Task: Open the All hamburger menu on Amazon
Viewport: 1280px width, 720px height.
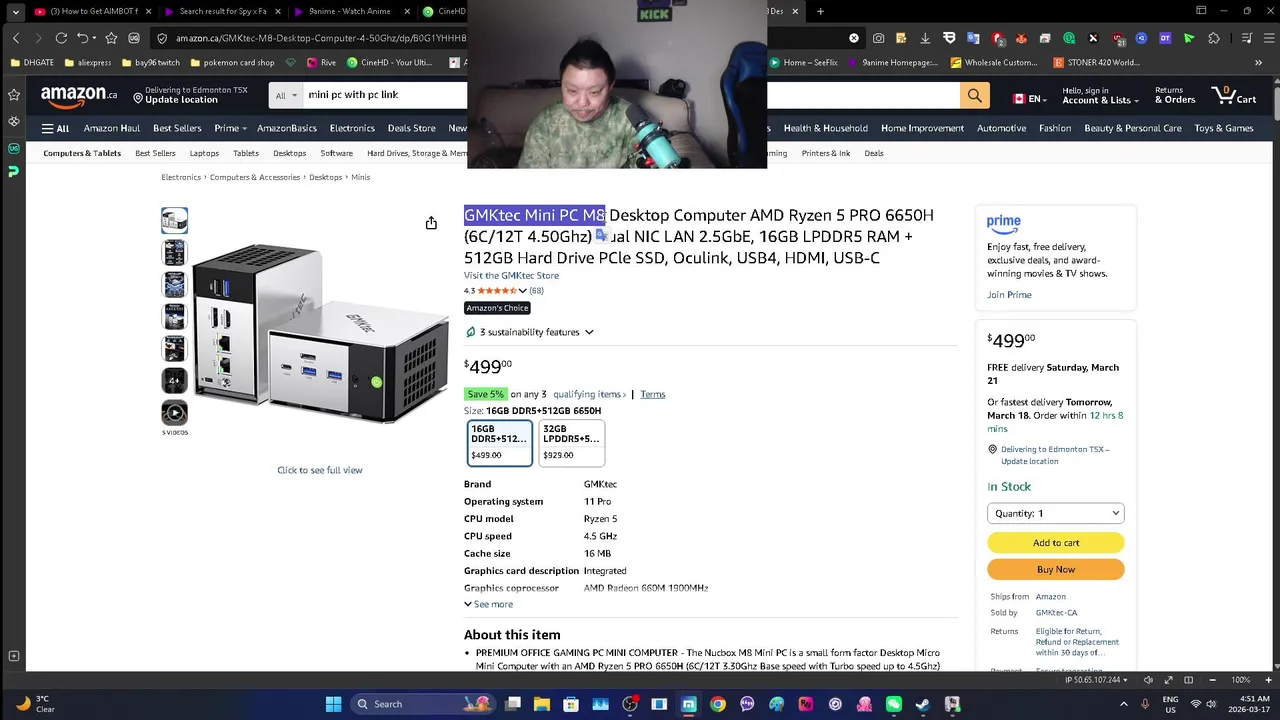Action: tap(55, 128)
